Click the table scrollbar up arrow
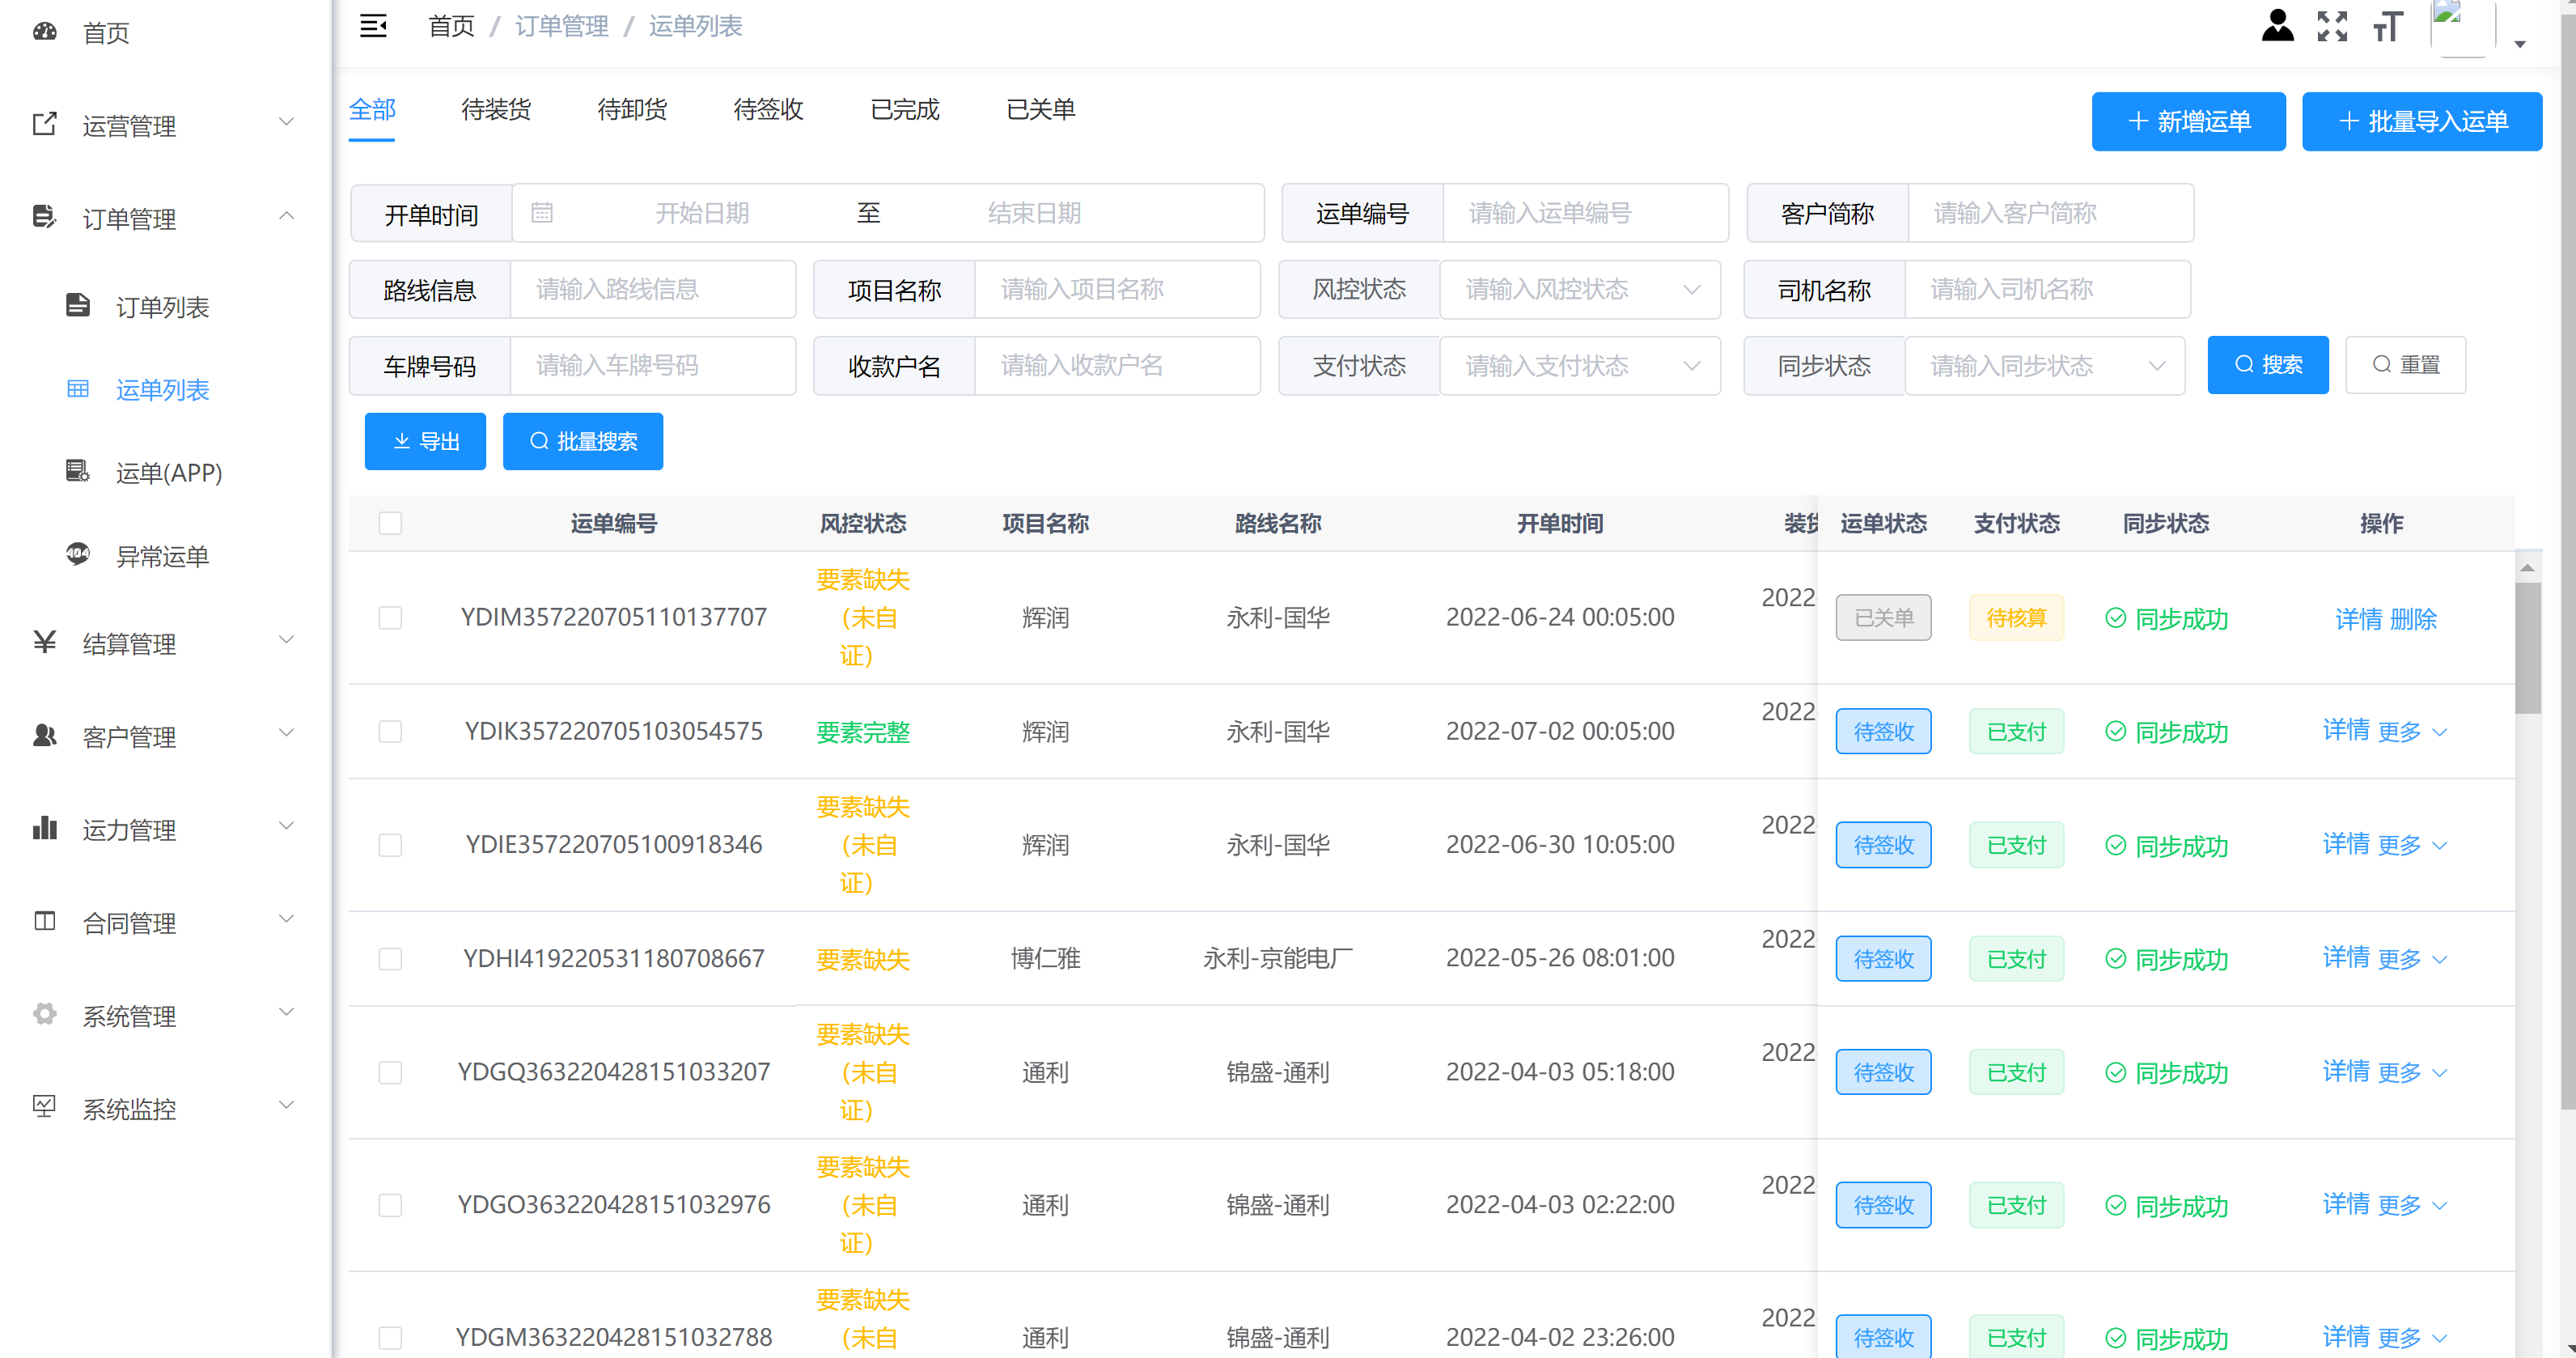The image size is (2576, 1358). pos(2528,567)
